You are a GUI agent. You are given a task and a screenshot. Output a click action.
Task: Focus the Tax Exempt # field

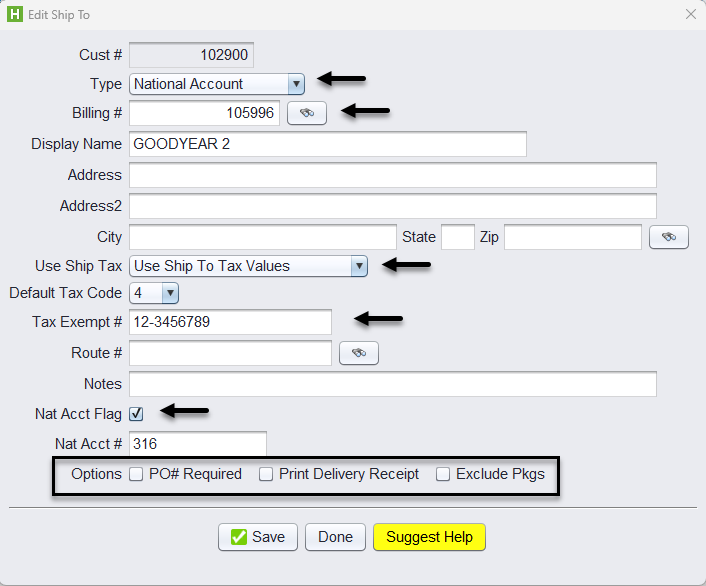(230, 322)
